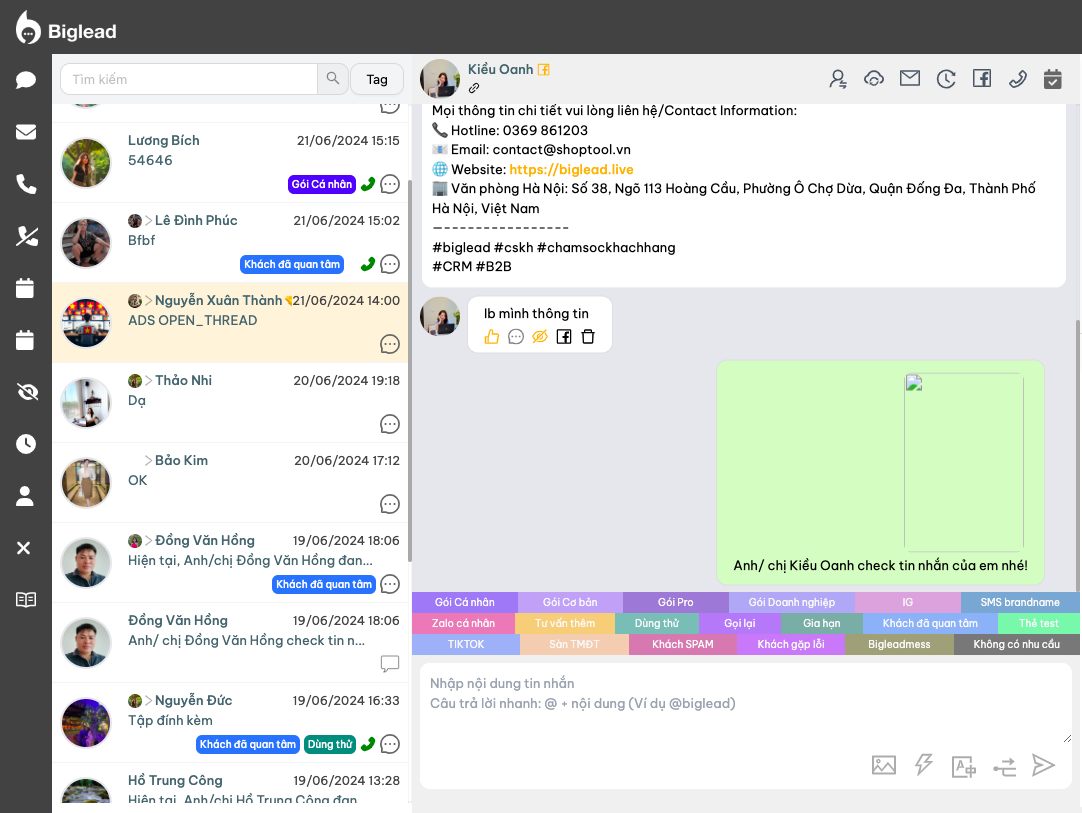The width and height of the screenshot is (1082, 813).
Task: Select the Lương Bích conversation
Action: [x=230, y=162]
